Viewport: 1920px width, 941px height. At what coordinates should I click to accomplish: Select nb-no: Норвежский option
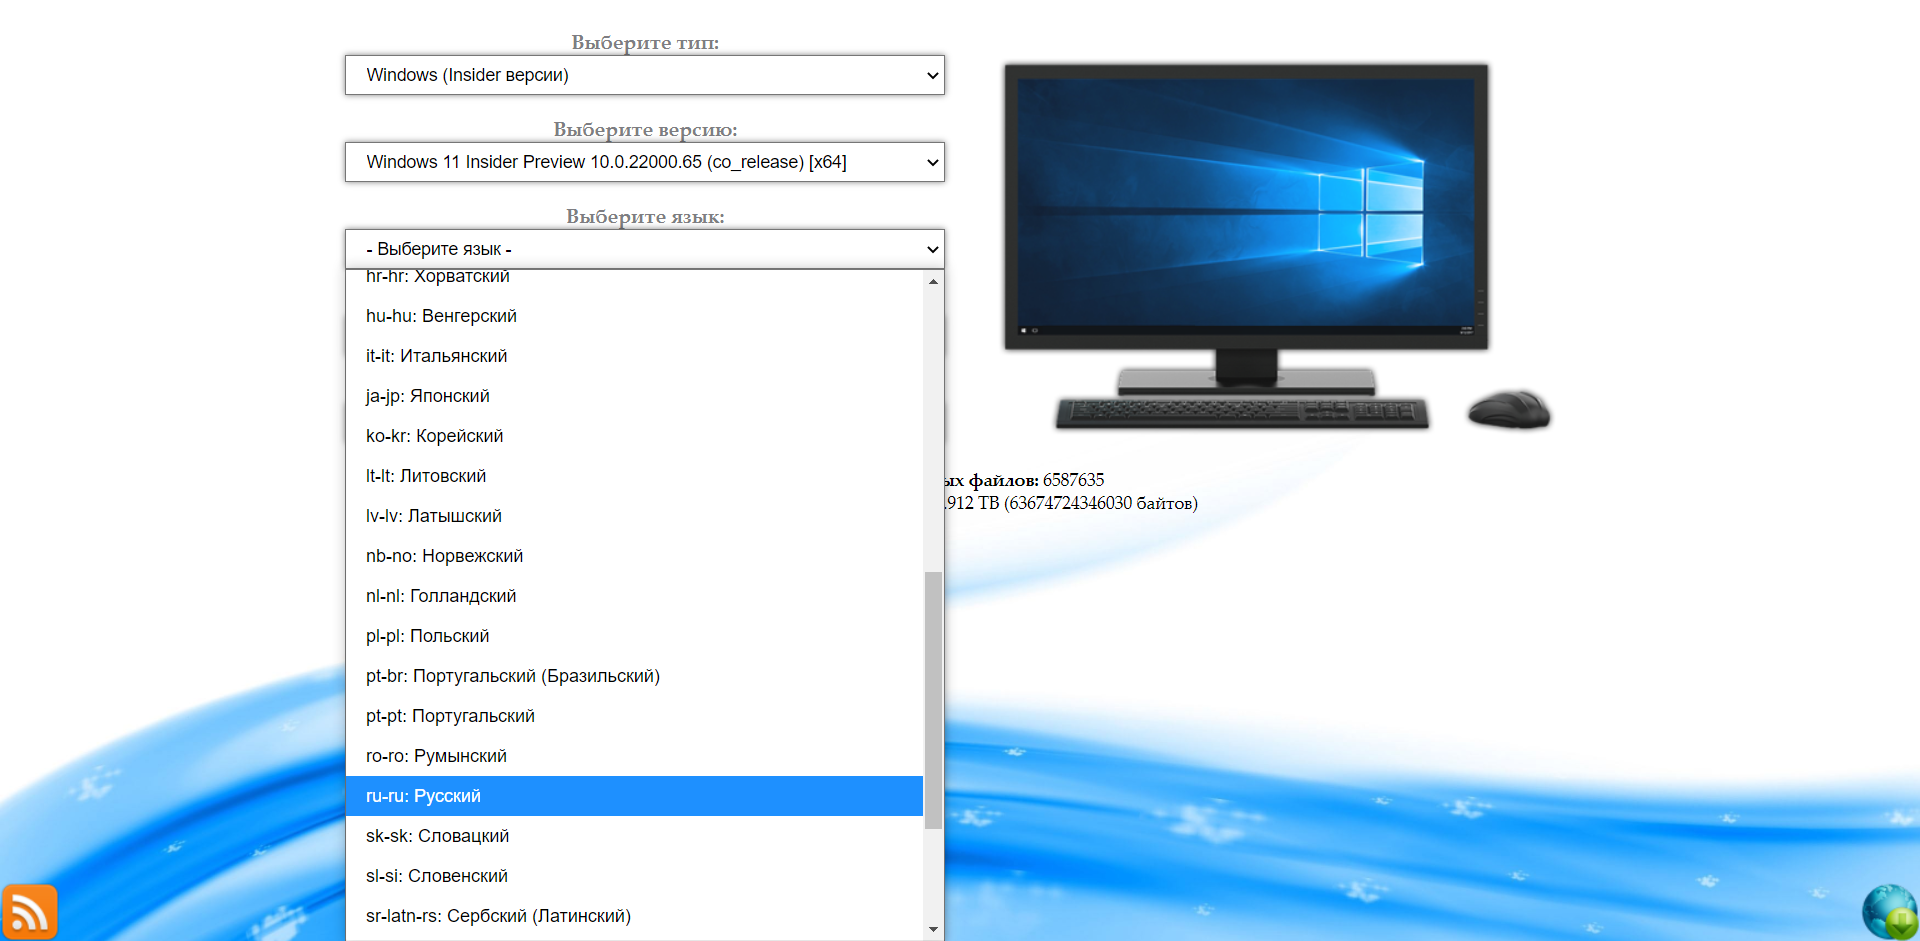pyautogui.click(x=634, y=556)
